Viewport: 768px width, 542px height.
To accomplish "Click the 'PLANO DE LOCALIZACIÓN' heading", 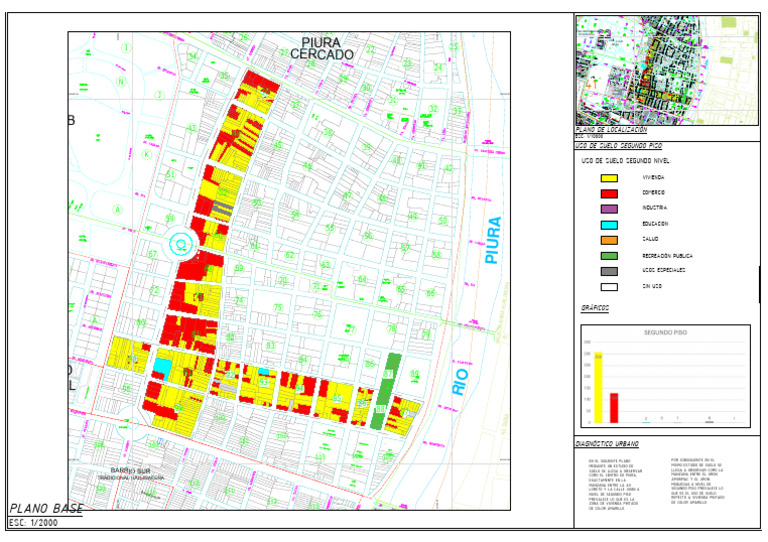I will pos(611,130).
